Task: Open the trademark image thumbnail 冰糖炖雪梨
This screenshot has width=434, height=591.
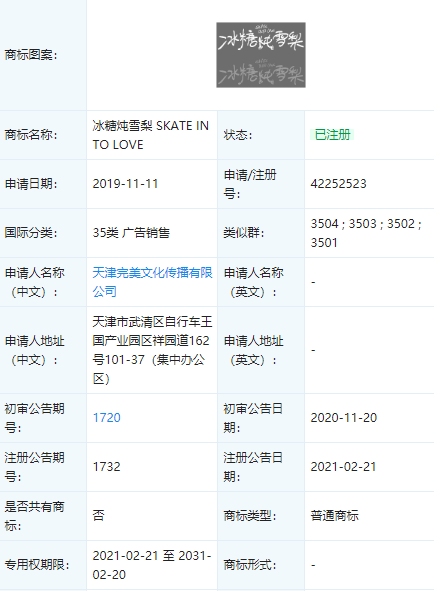Action: pyautogui.click(x=261, y=55)
